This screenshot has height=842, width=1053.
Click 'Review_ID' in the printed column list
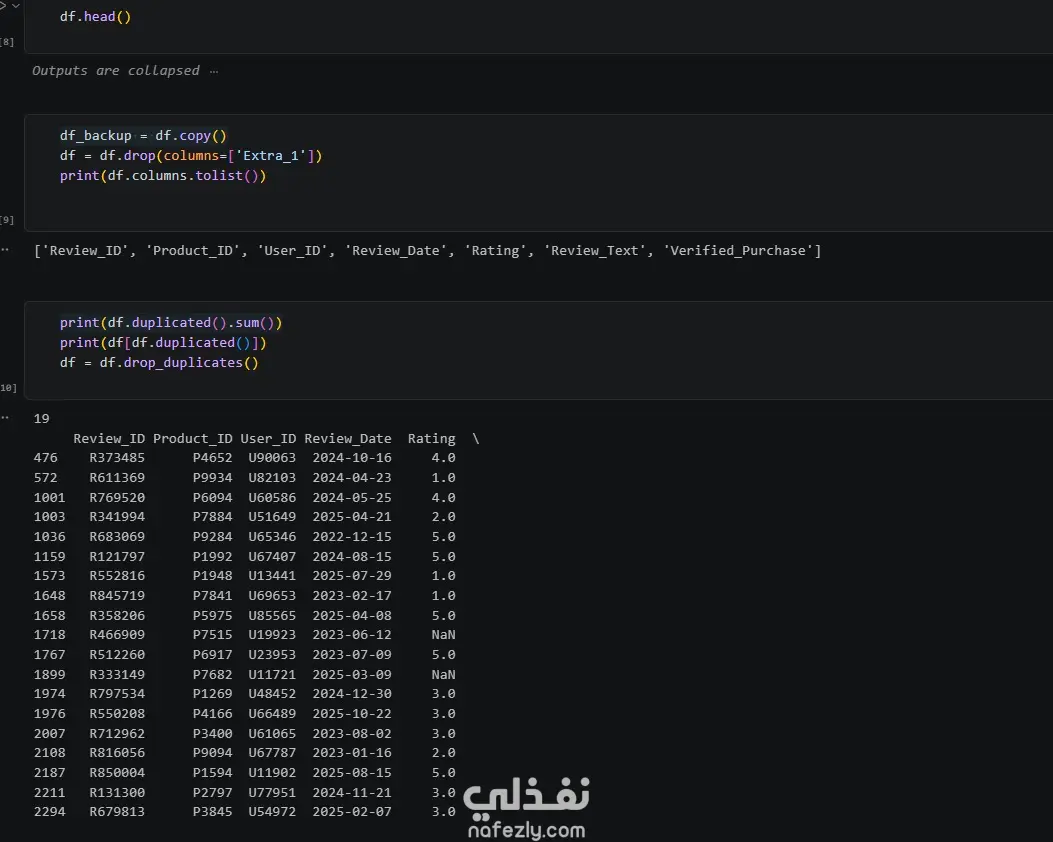tap(85, 250)
